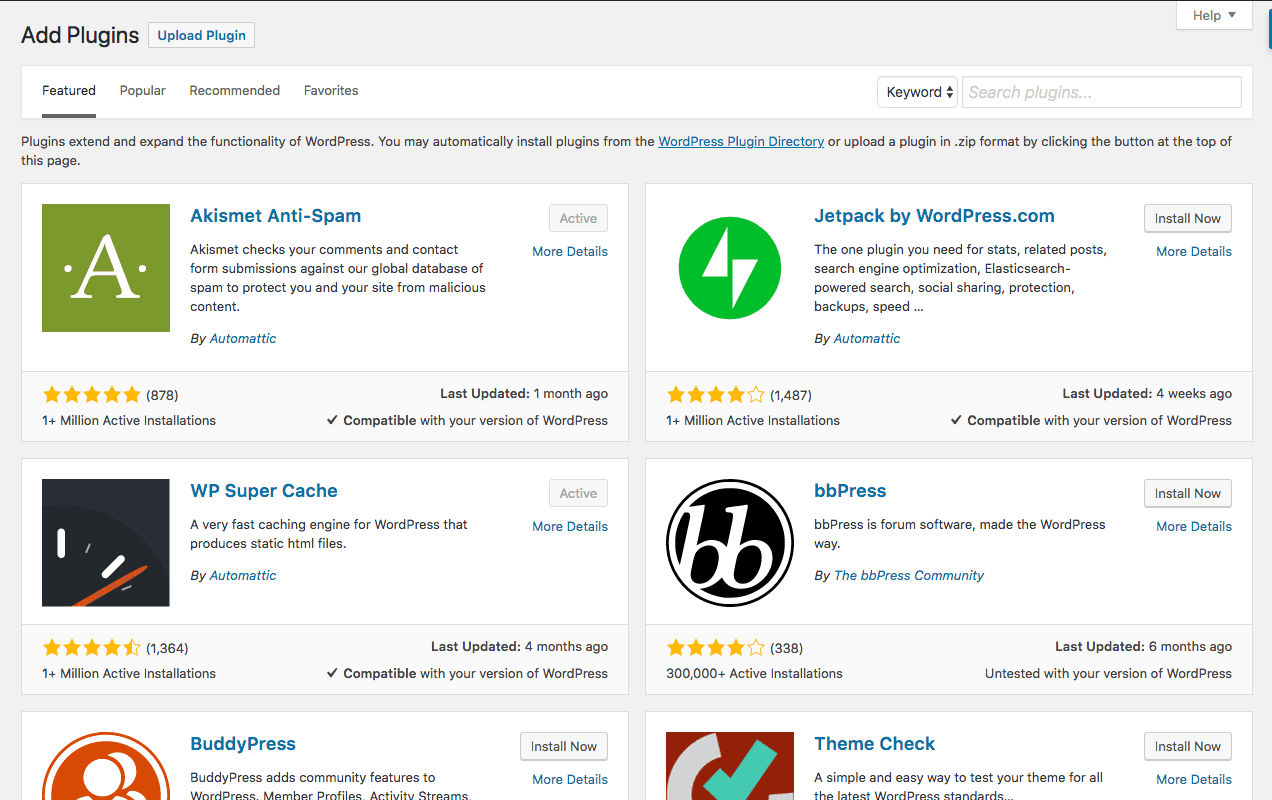This screenshot has width=1272, height=800.
Task: Click the Upload Plugin button
Action: click(x=200, y=34)
